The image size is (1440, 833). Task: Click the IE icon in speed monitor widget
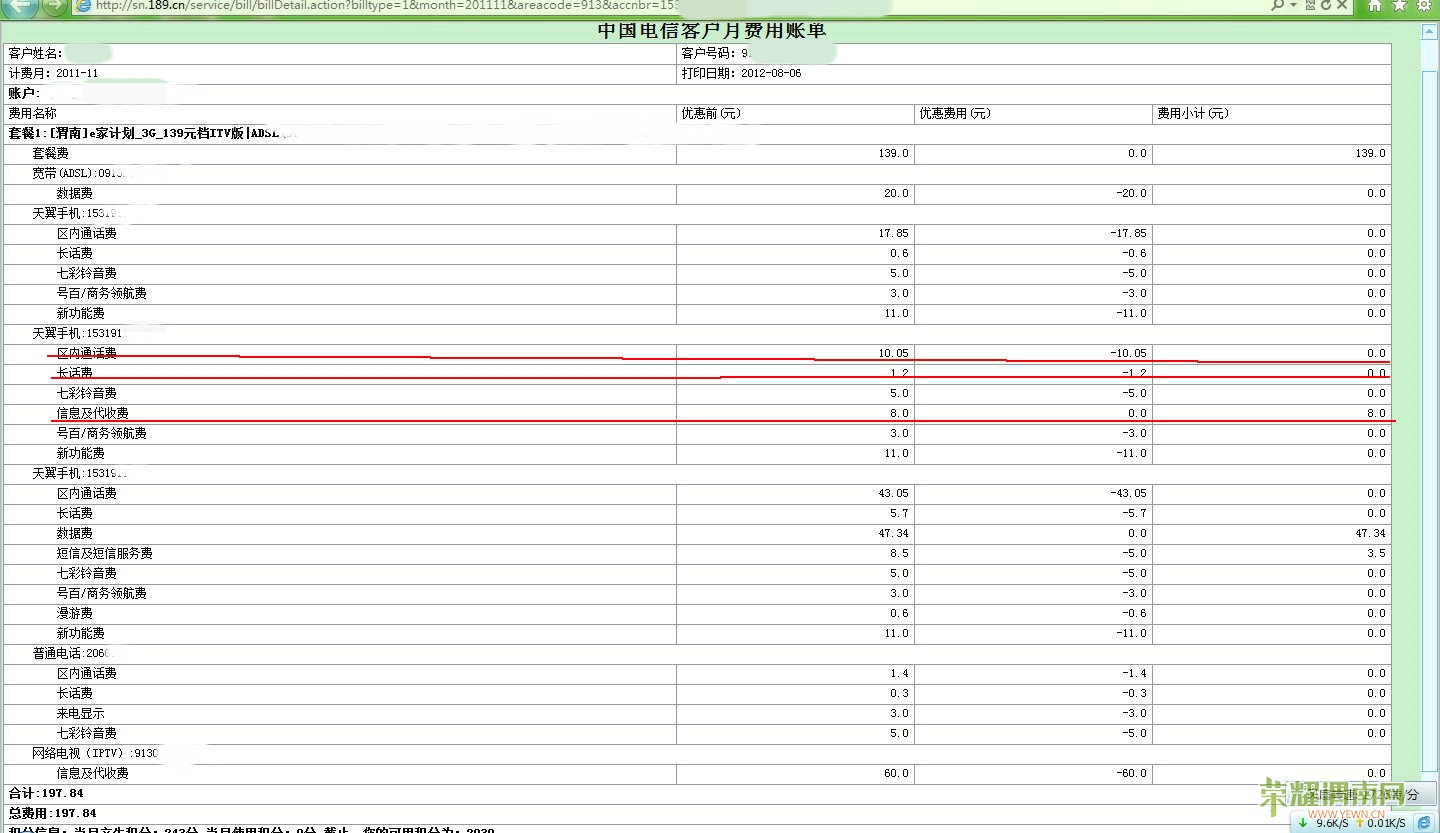pos(1423,822)
